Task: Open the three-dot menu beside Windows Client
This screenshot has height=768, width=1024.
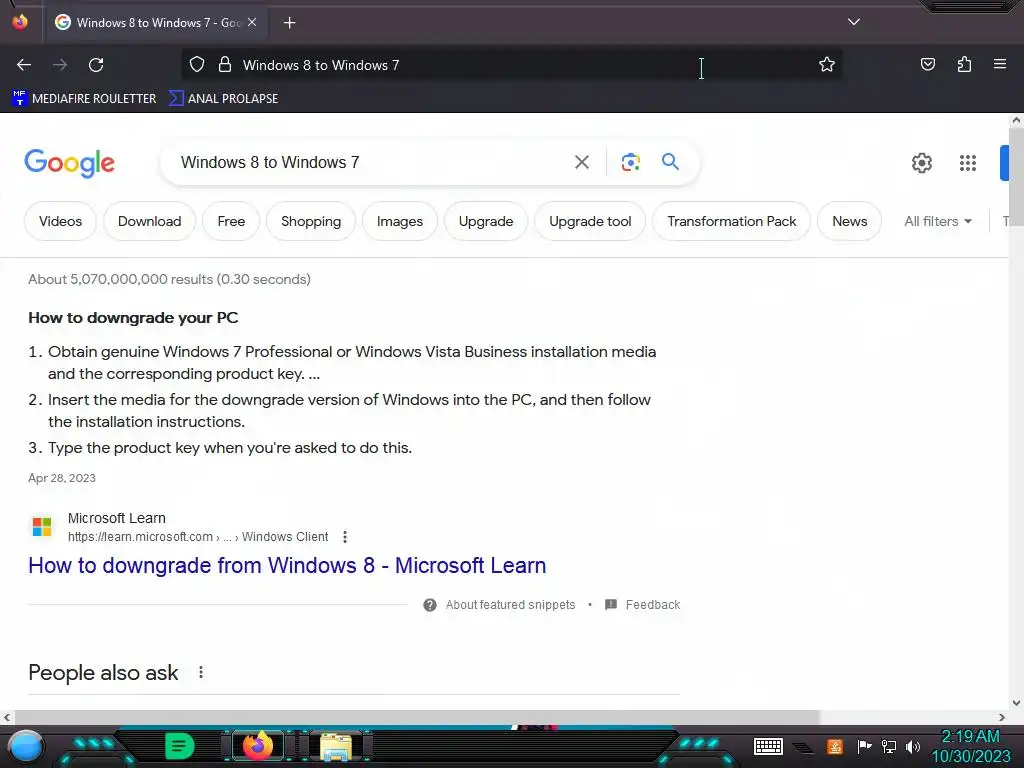Action: click(x=345, y=537)
